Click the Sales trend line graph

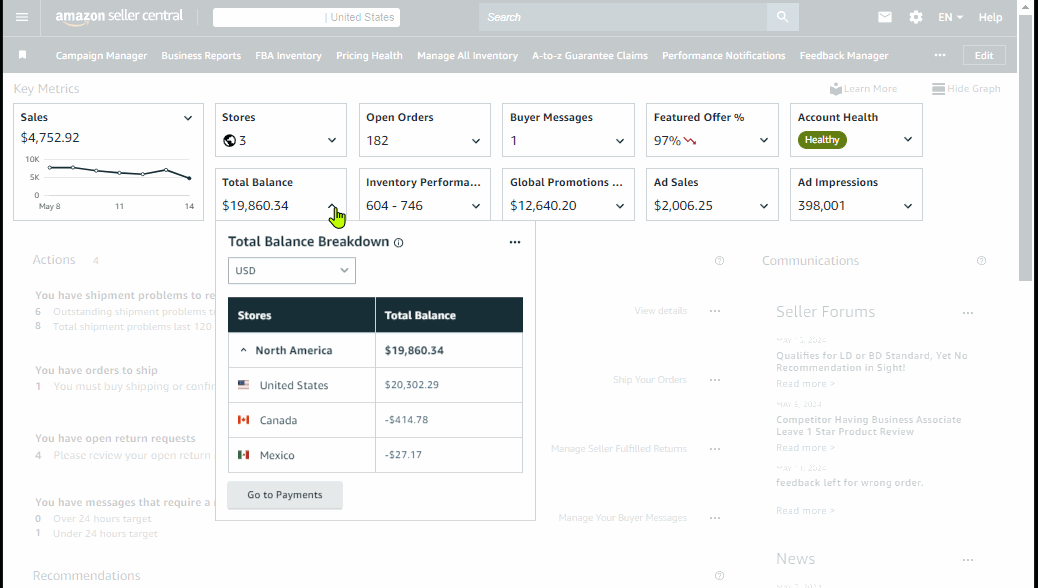tap(119, 172)
